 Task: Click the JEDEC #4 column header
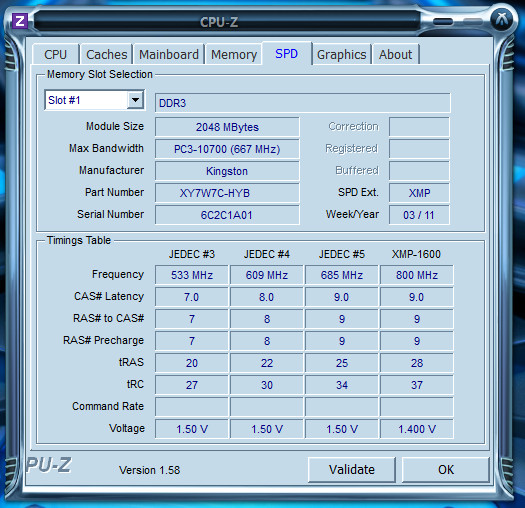267,254
